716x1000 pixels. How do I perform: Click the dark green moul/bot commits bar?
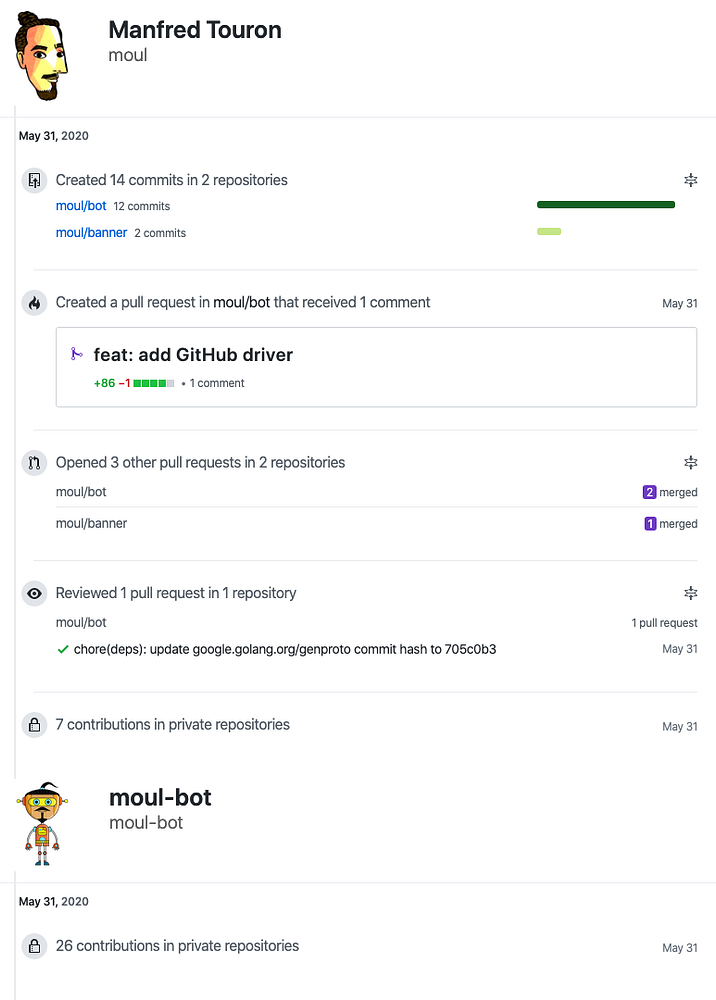(605, 205)
